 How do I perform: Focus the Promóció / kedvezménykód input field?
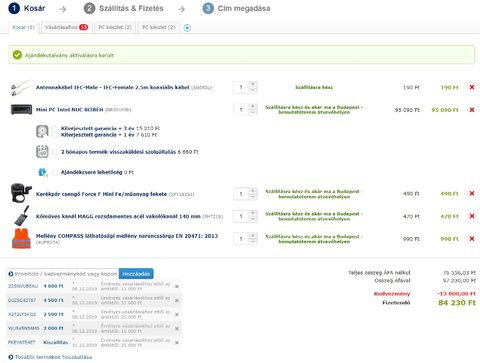(x=63, y=274)
